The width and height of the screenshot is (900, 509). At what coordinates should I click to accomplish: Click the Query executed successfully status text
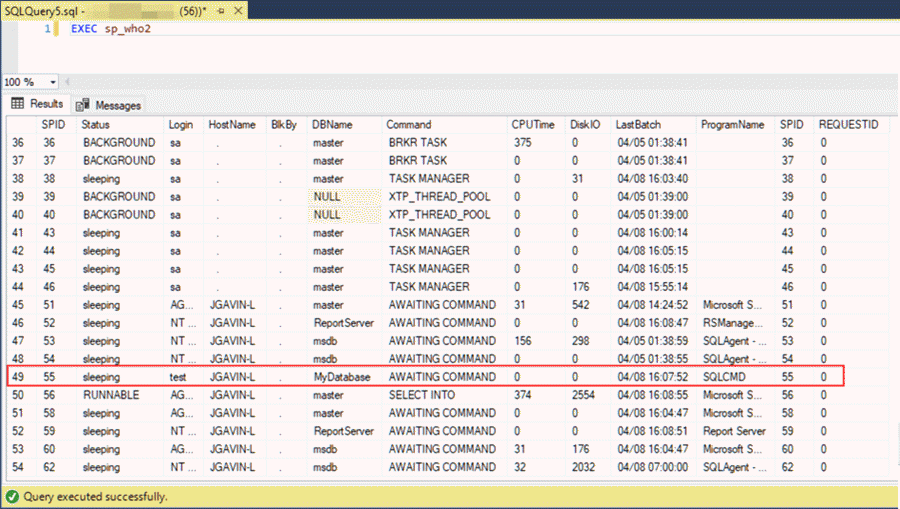[95, 497]
